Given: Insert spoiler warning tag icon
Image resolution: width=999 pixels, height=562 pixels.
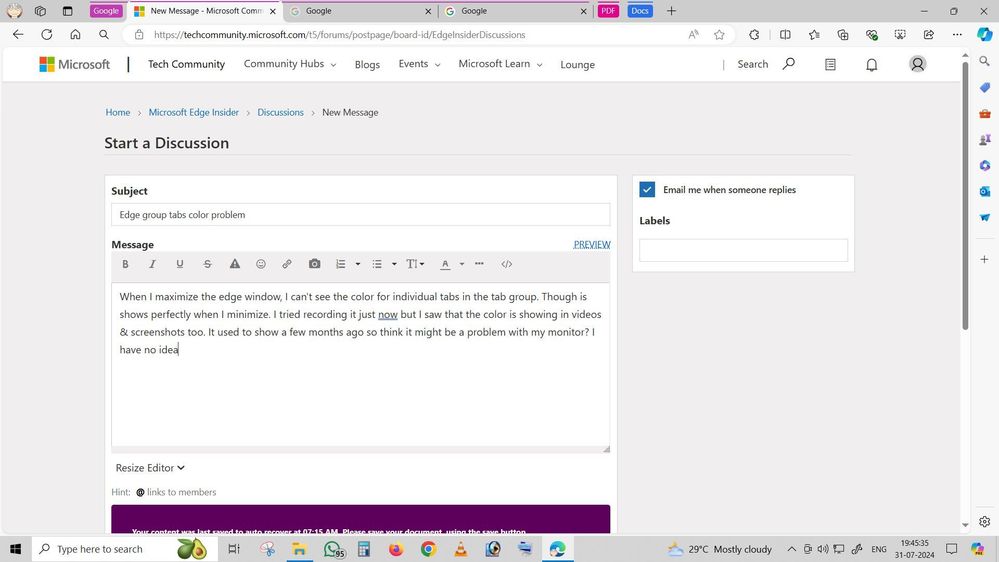Looking at the screenshot, I should [234, 264].
